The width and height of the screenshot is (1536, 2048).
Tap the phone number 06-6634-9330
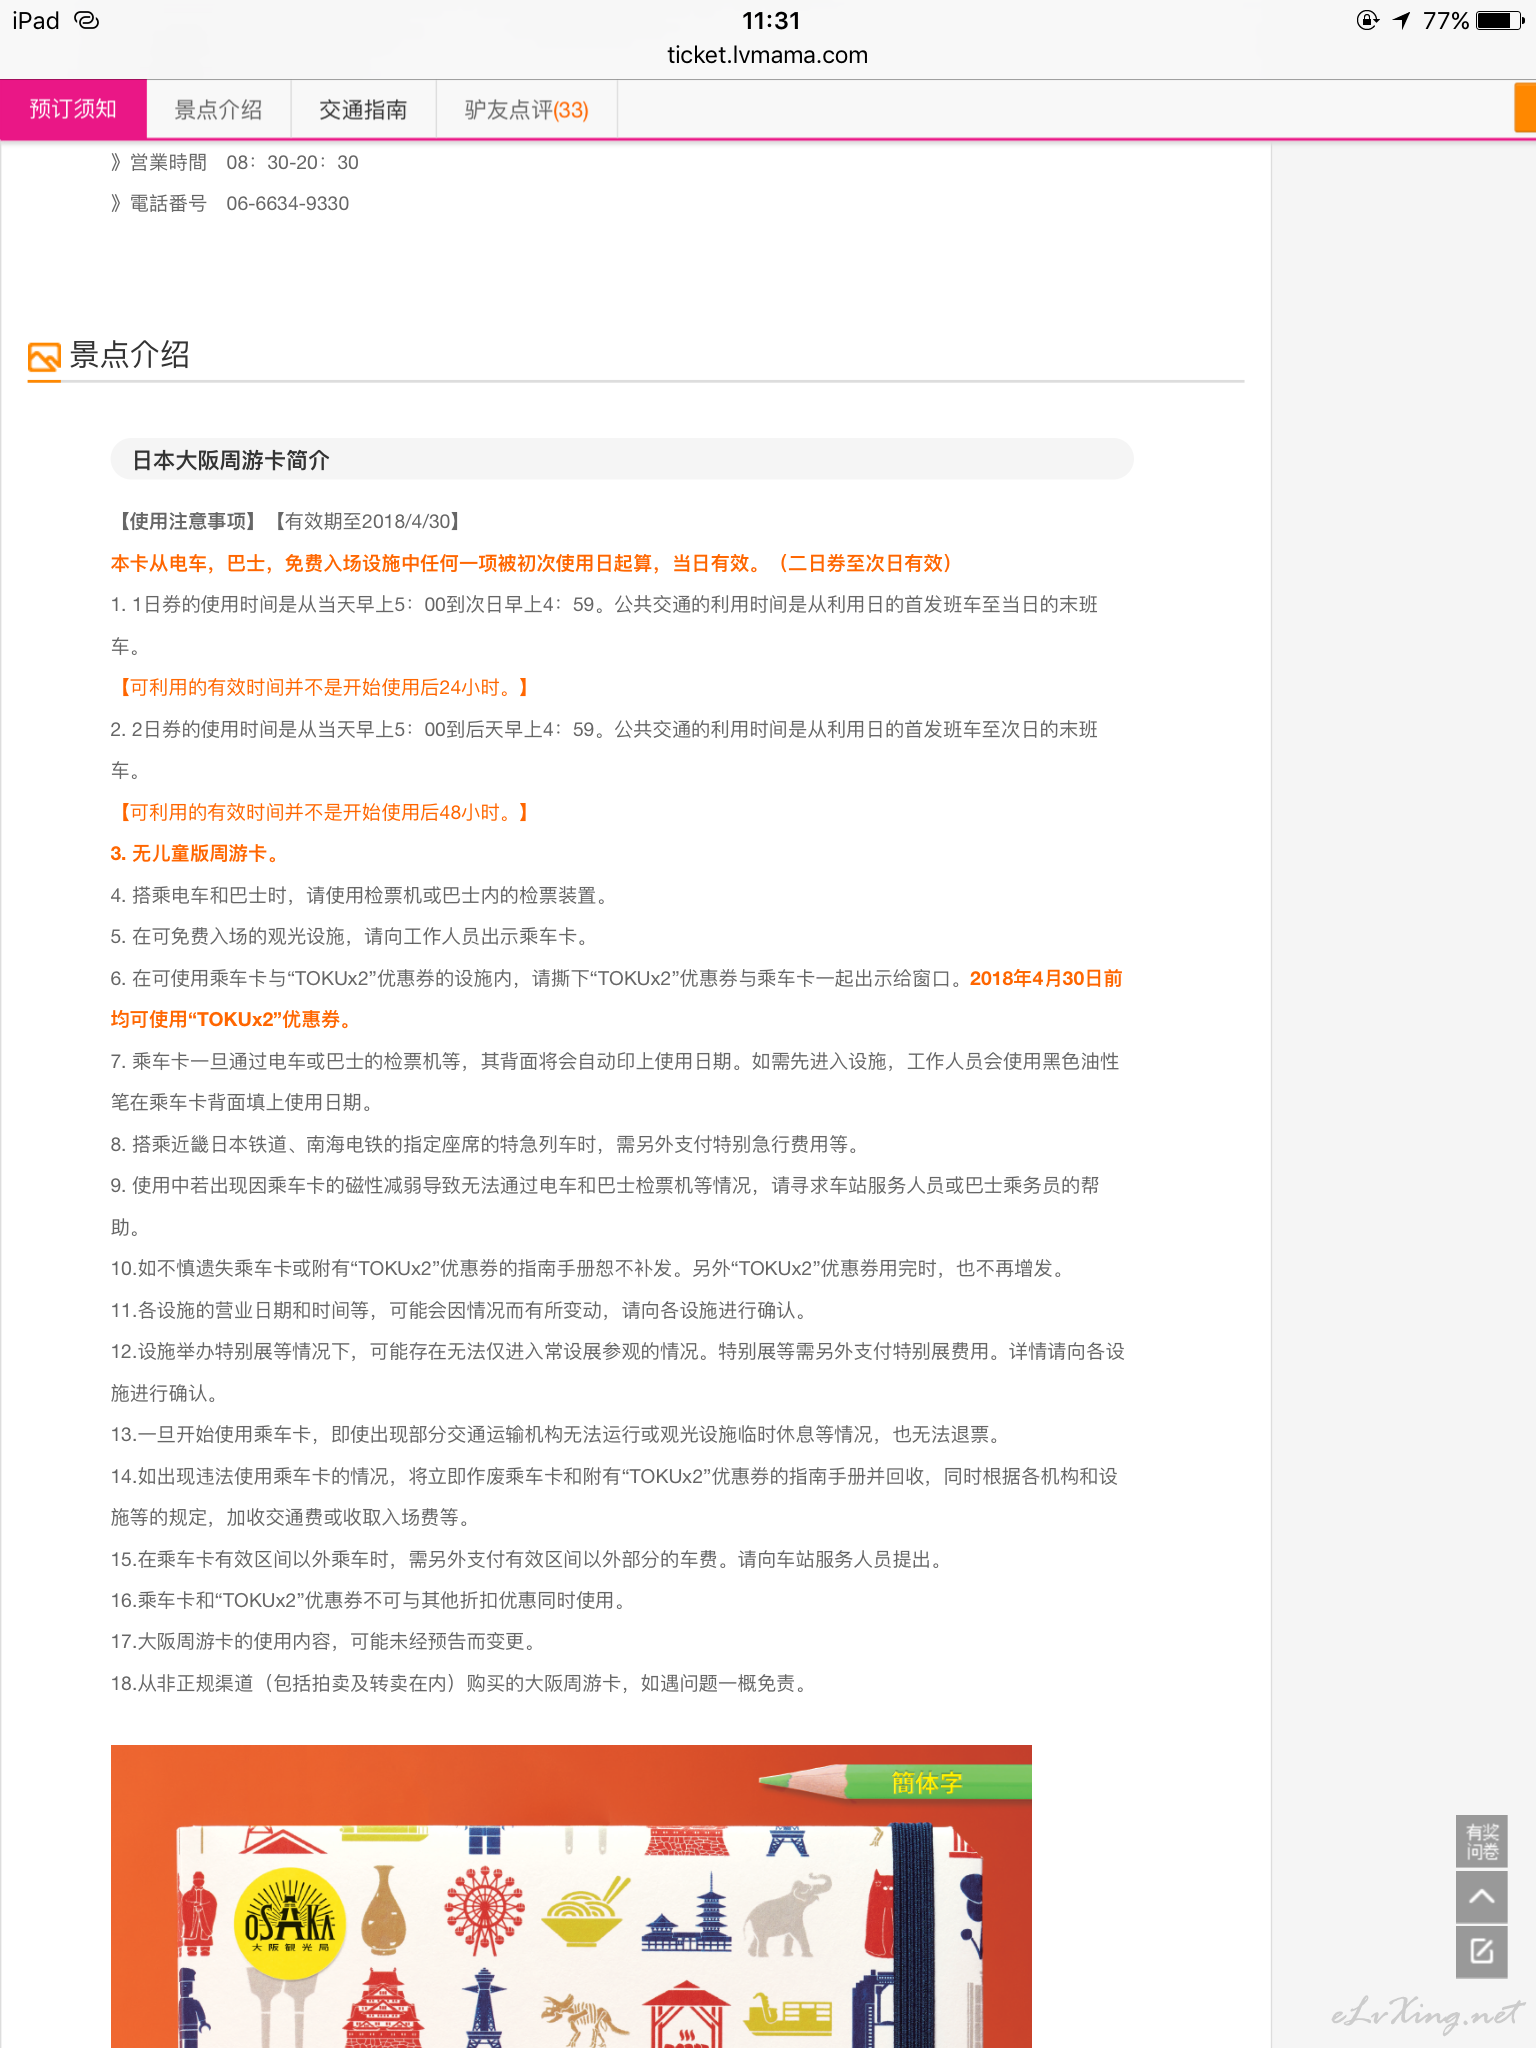coord(287,203)
